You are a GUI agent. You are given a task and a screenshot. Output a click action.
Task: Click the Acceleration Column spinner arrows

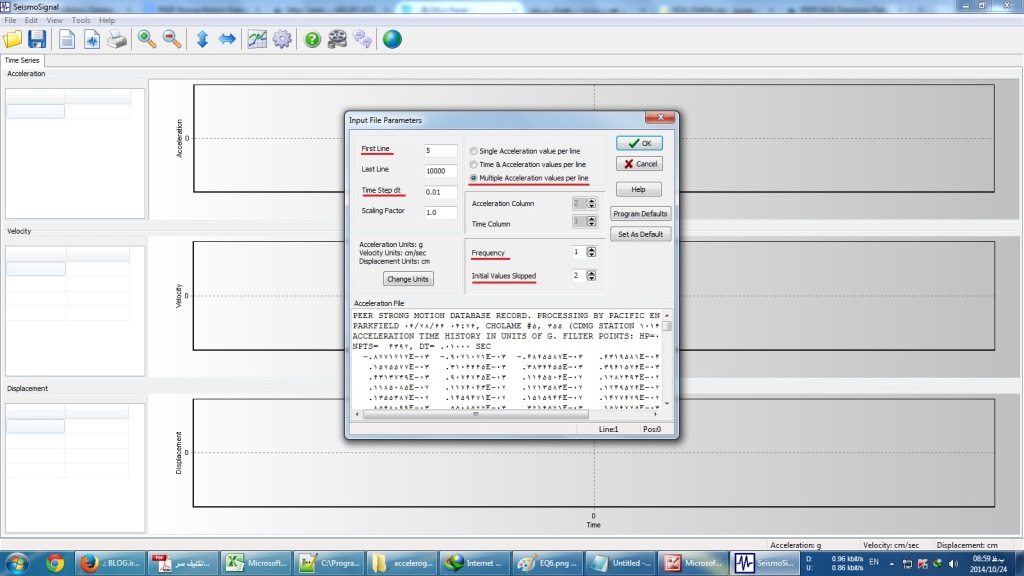[x=594, y=203]
